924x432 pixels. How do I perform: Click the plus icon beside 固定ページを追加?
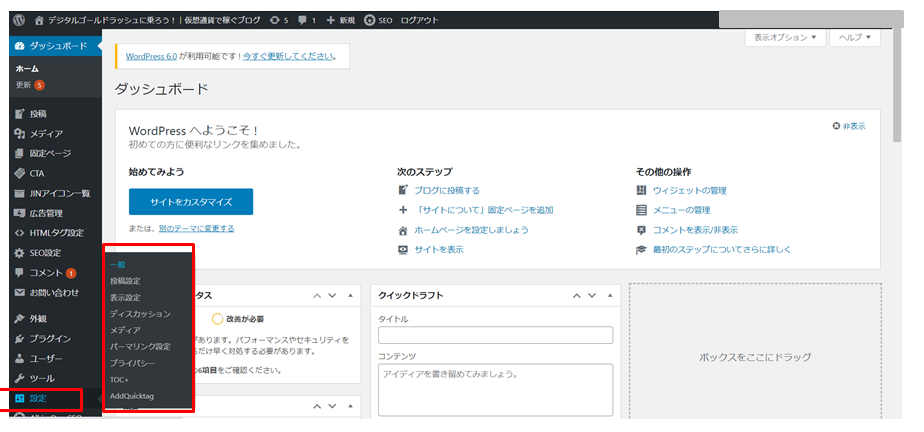tap(403, 210)
